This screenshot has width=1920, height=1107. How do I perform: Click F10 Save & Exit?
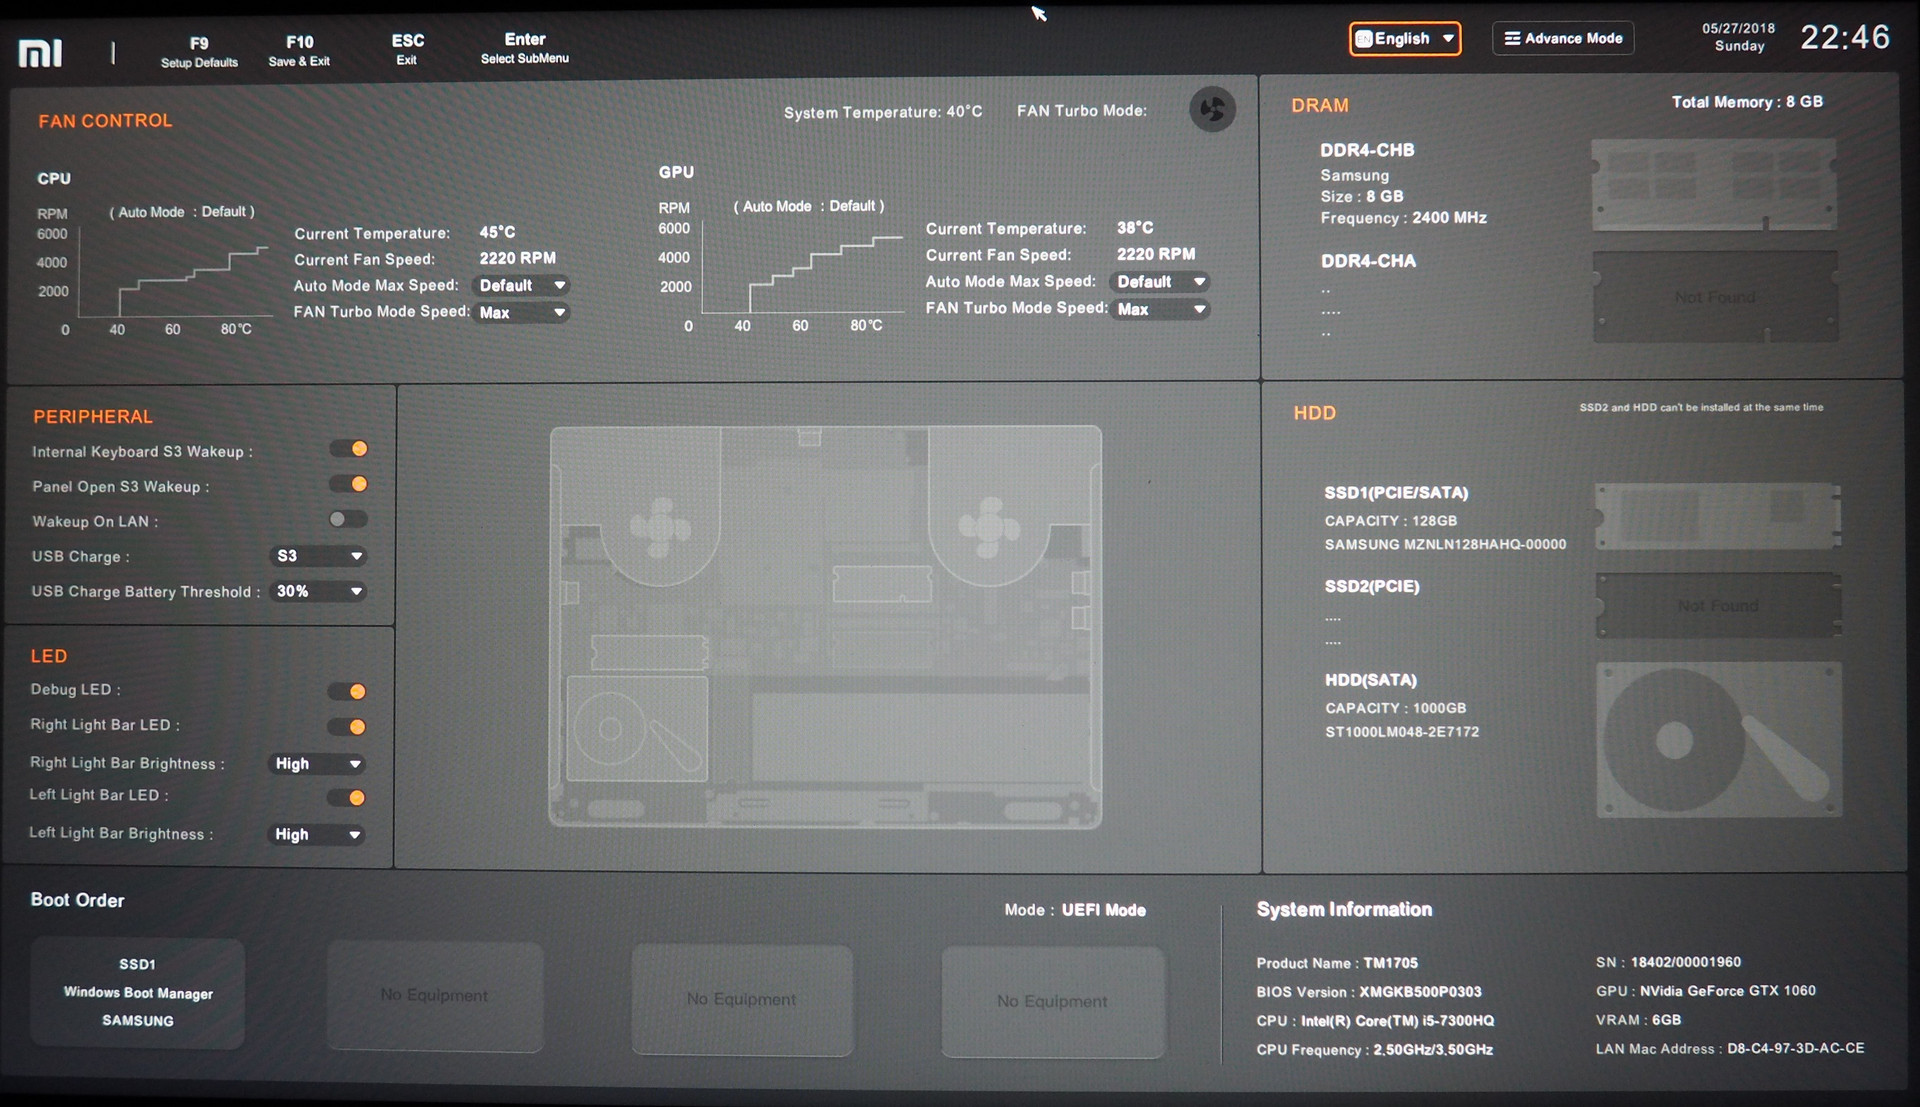pyautogui.click(x=299, y=50)
